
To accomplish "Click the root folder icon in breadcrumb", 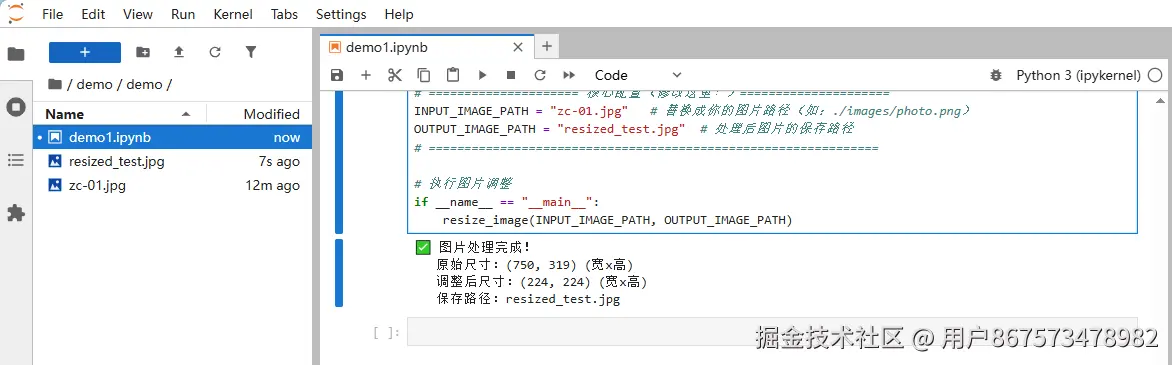I will click(x=55, y=84).
